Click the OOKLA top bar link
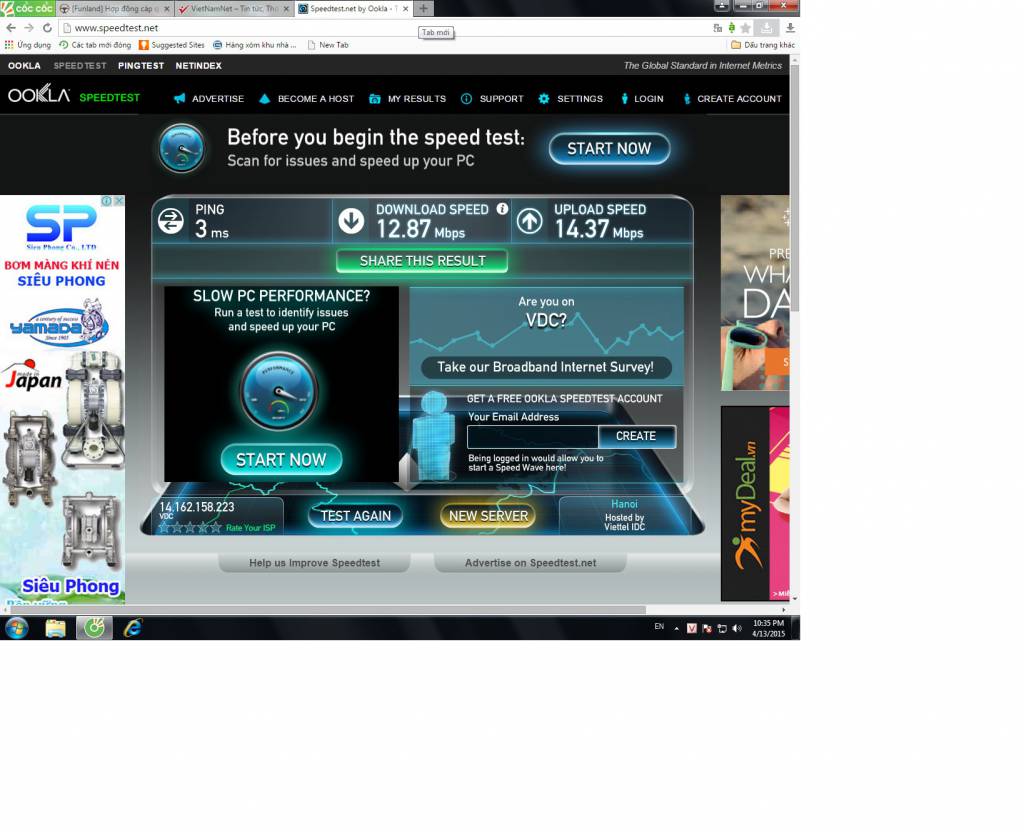The image size is (1024, 834). point(24,65)
